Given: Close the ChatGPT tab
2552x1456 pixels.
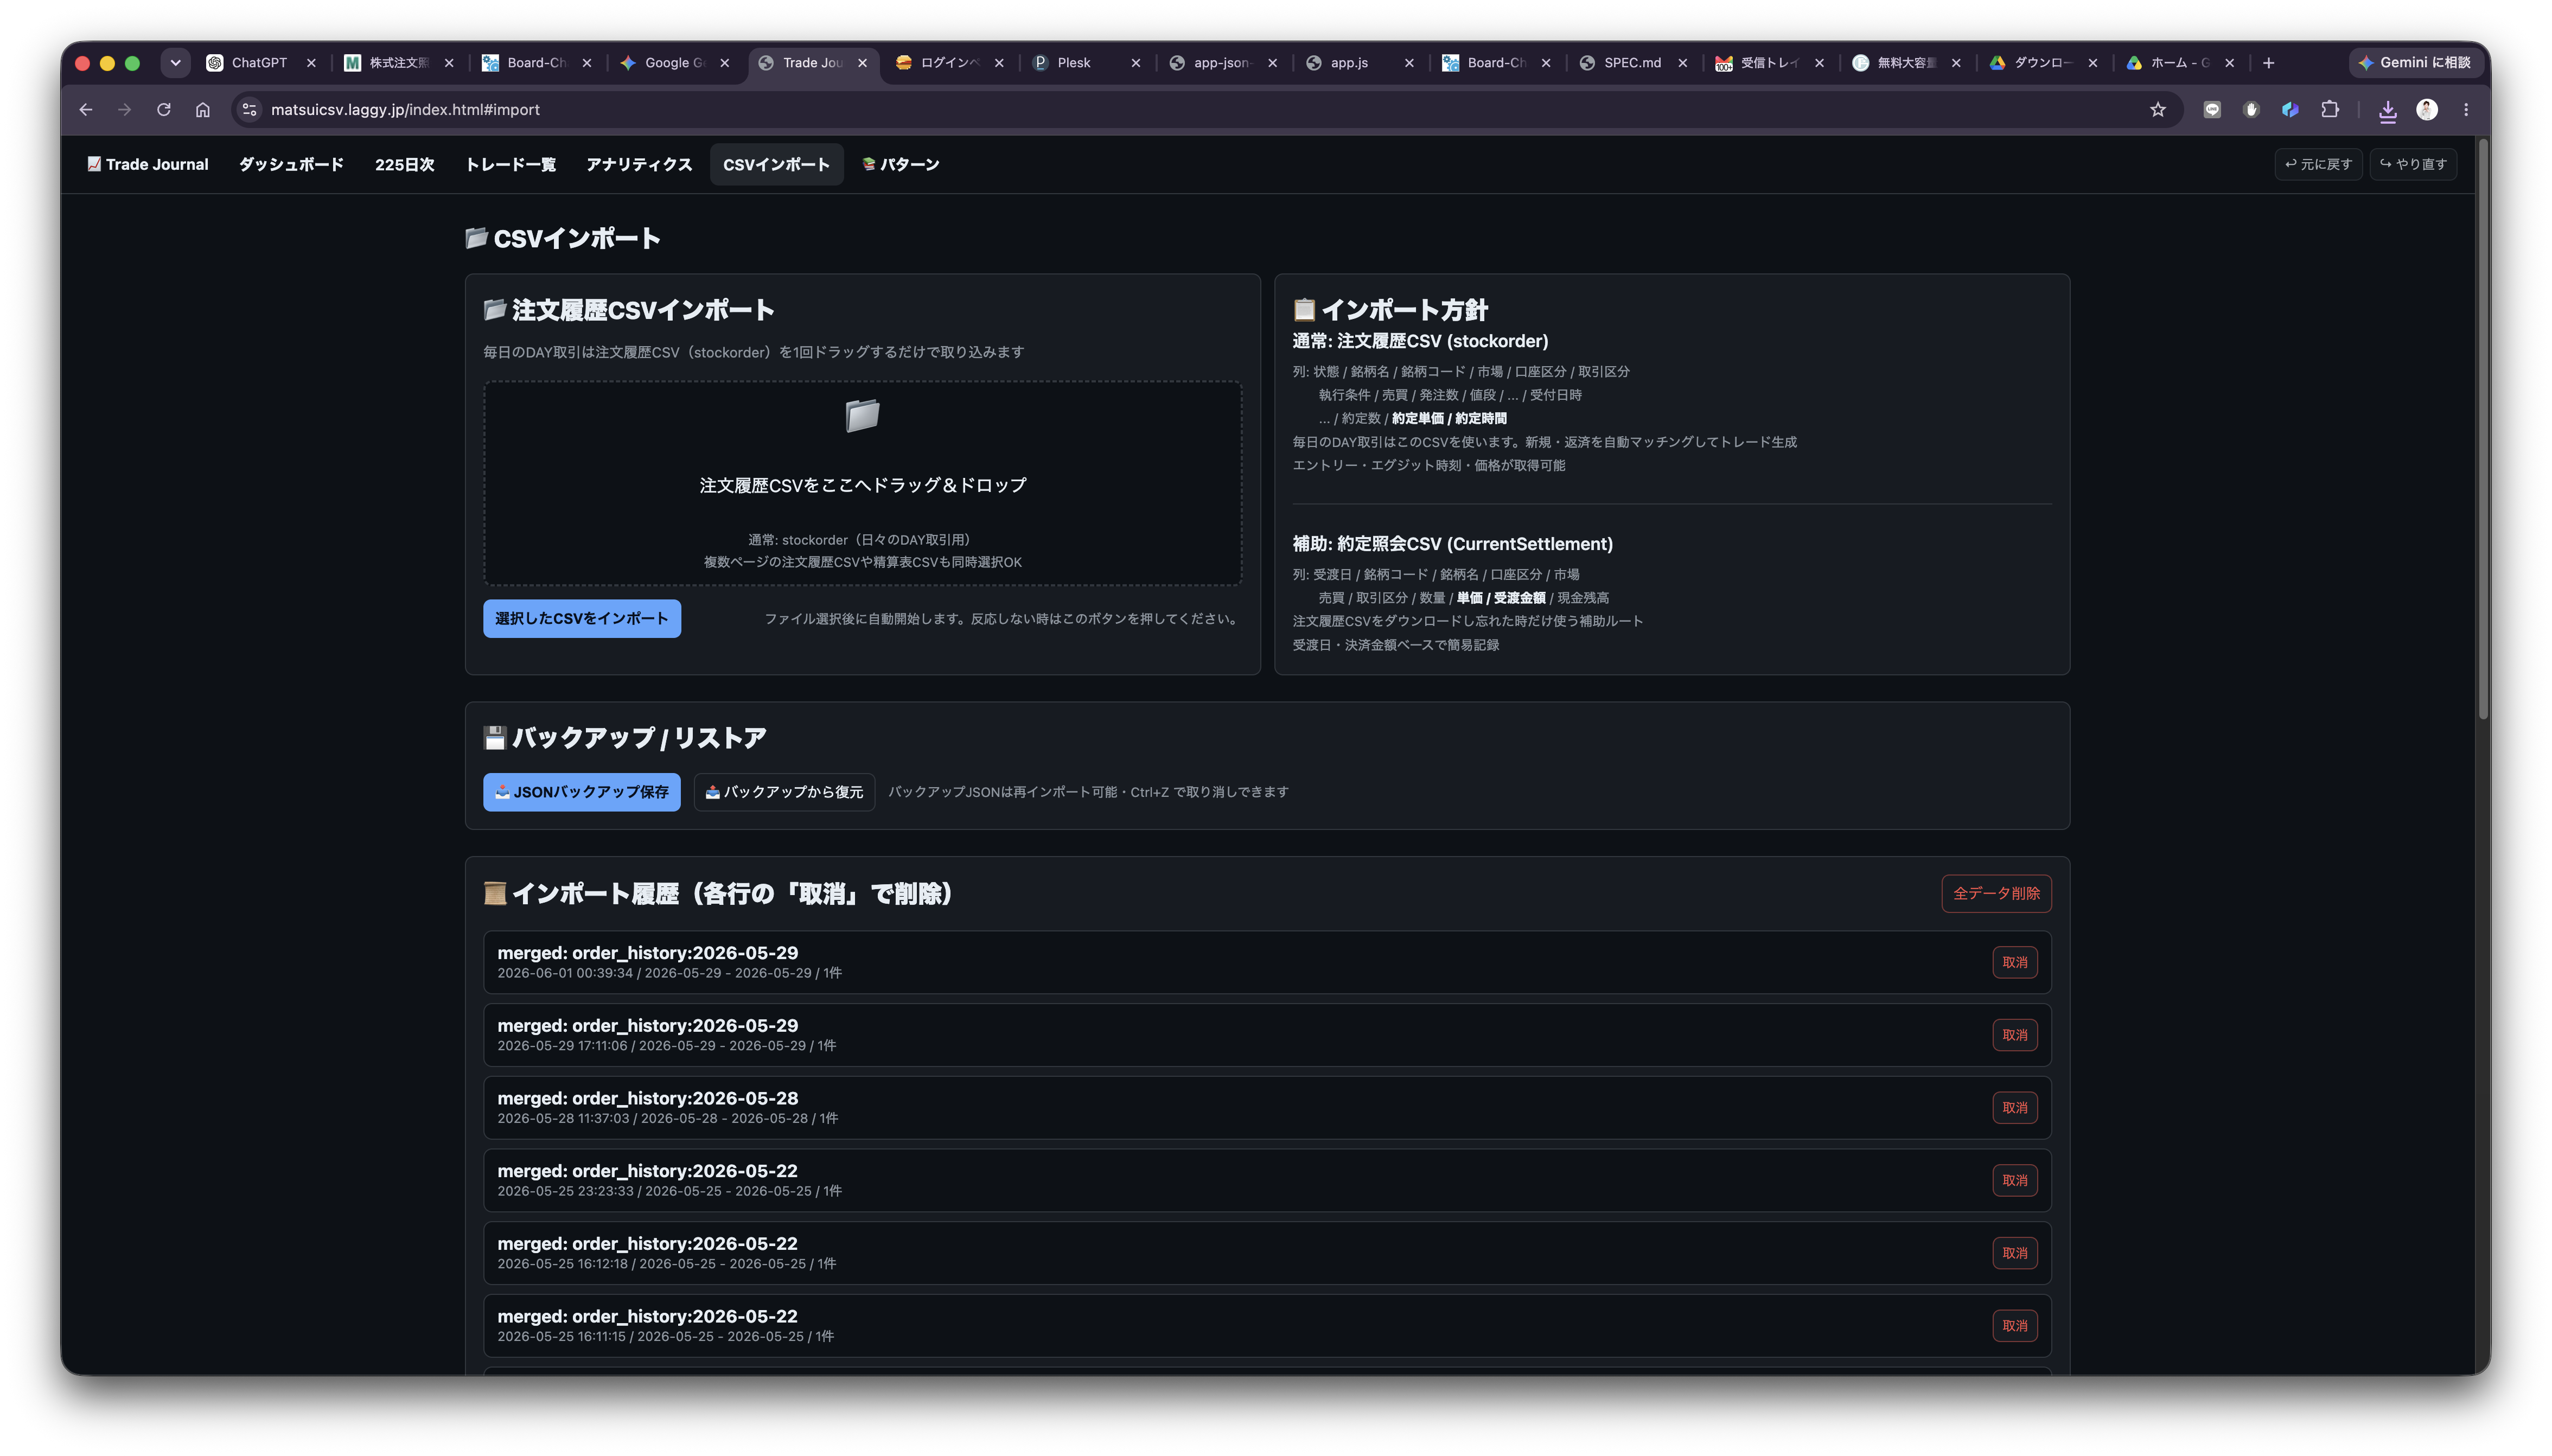Looking at the screenshot, I should coord(311,63).
